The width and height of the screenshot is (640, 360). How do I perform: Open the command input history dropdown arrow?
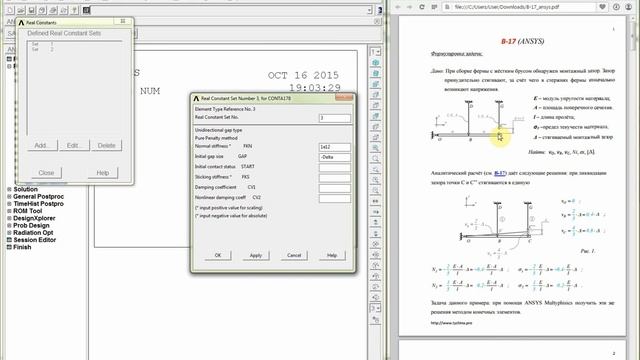[369, 10]
